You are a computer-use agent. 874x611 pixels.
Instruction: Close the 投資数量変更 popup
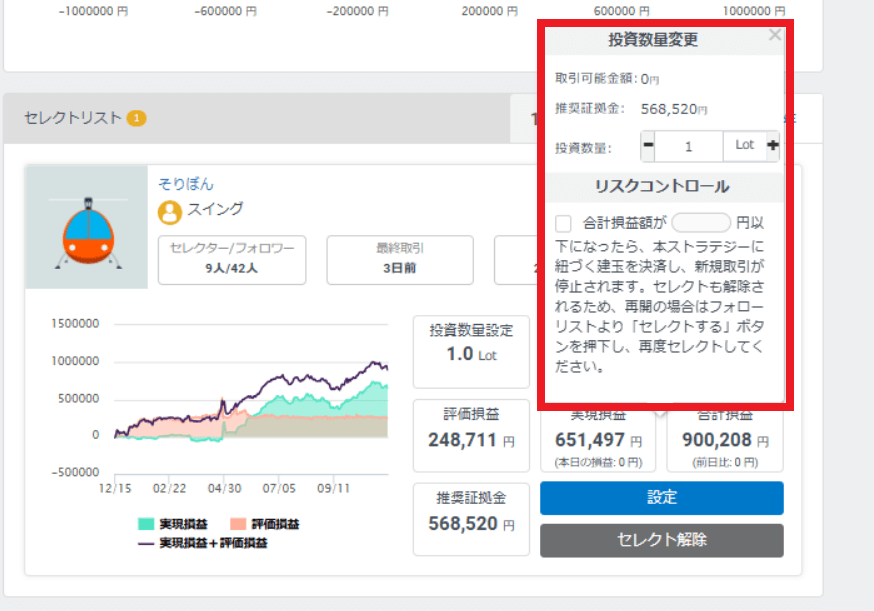[x=775, y=34]
